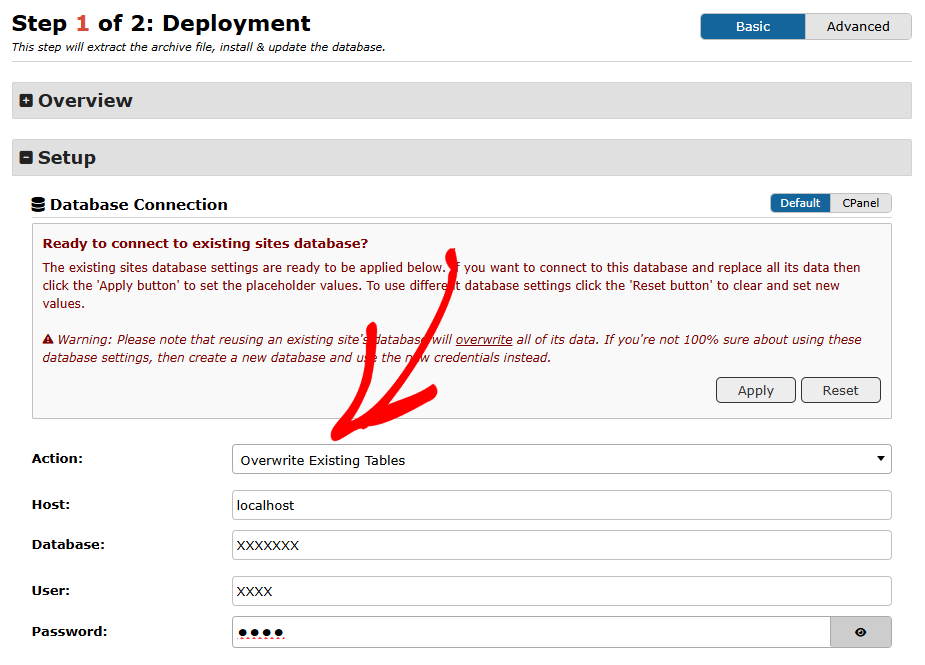Click the User: label
This screenshot has height=665, width=925.
coord(51,591)
